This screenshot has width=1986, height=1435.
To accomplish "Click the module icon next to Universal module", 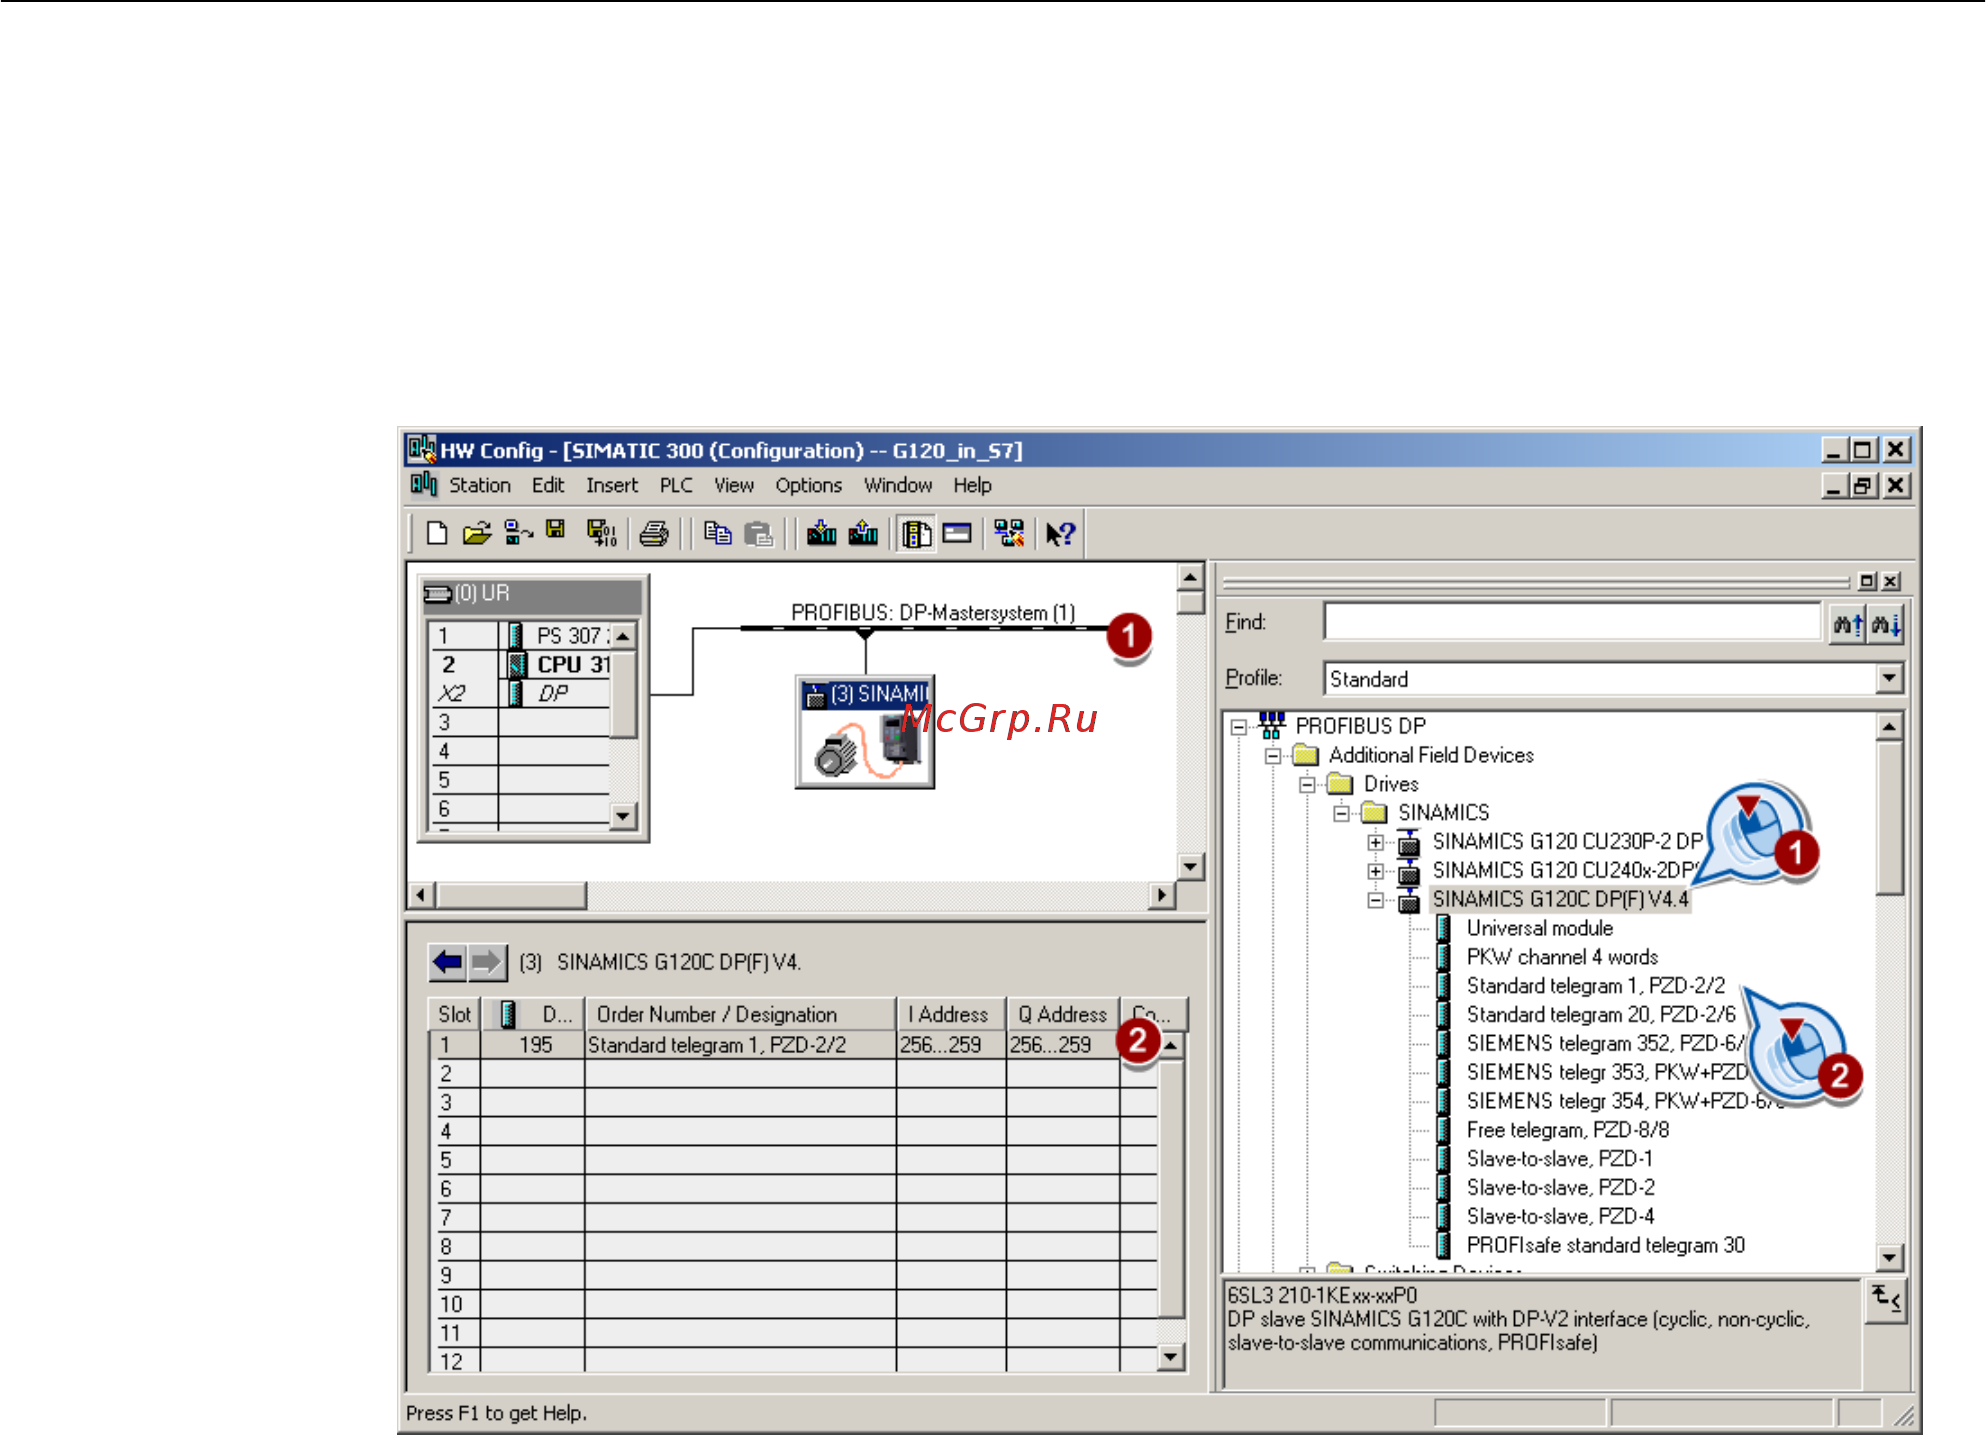I will click(x=1444, y=928).
